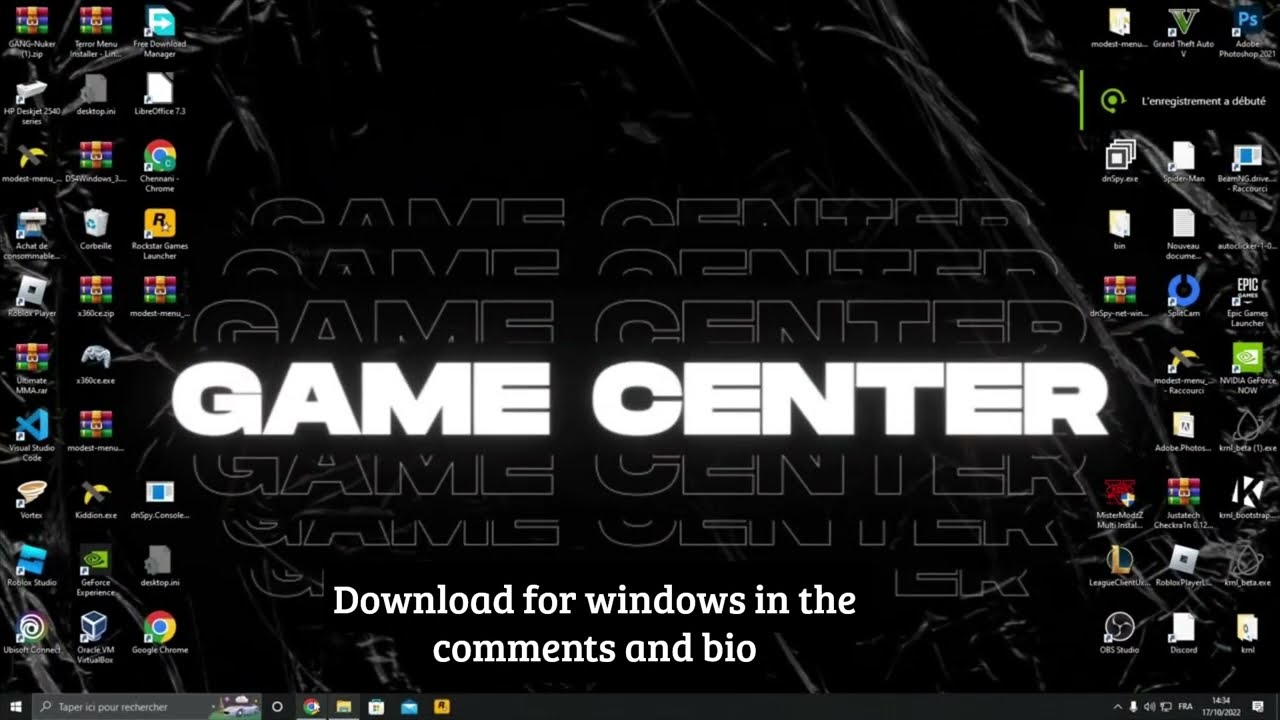Launch NVIDIA GeForce NOW shortcut
The height and width of the screenshot is (720, 1280).
[1247, 369]
